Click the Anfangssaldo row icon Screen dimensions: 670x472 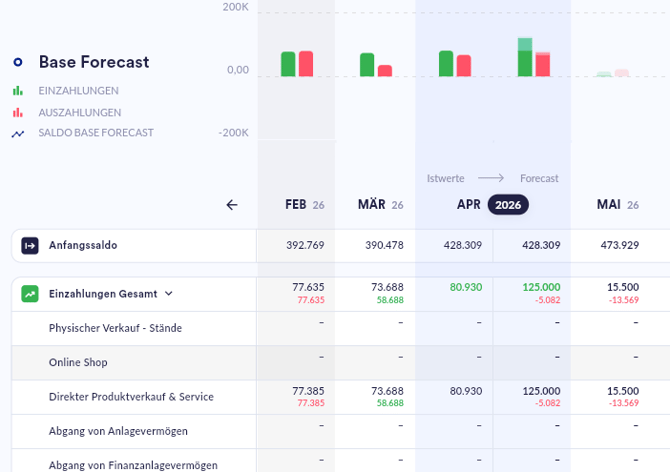(30, 245)
